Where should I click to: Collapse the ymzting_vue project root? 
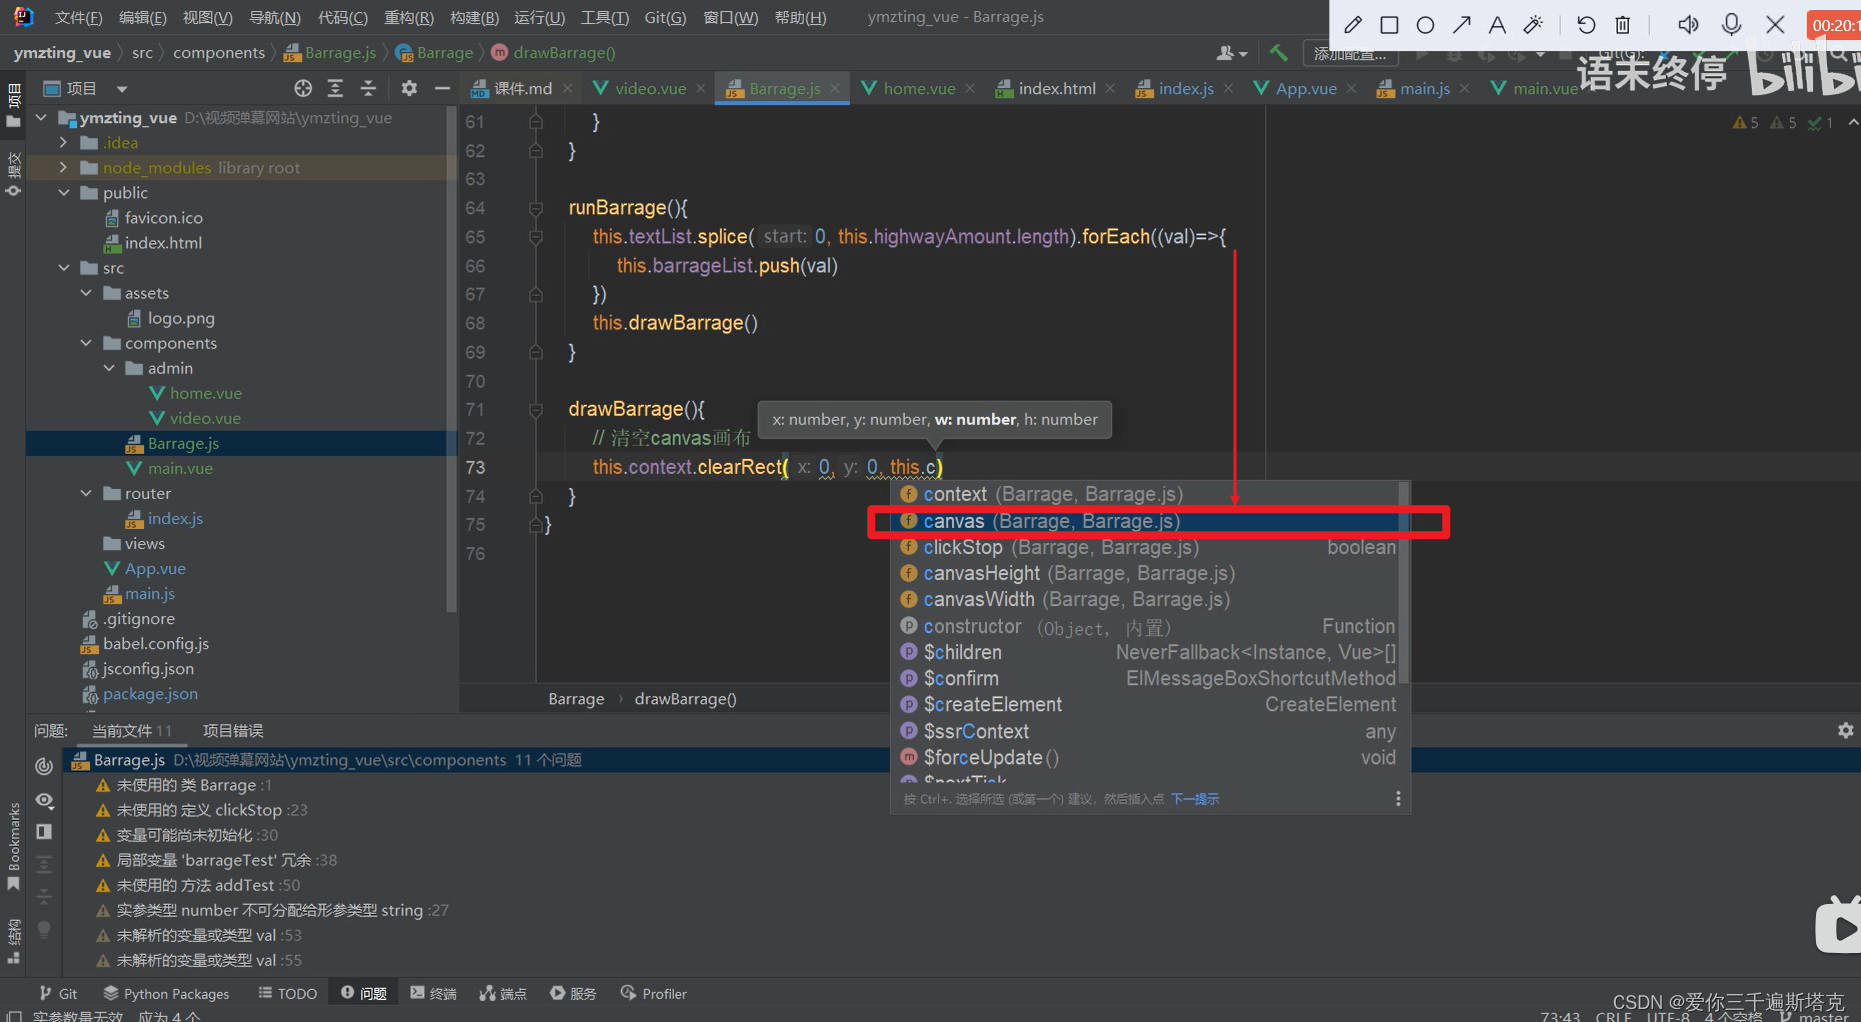click(42, 118)
